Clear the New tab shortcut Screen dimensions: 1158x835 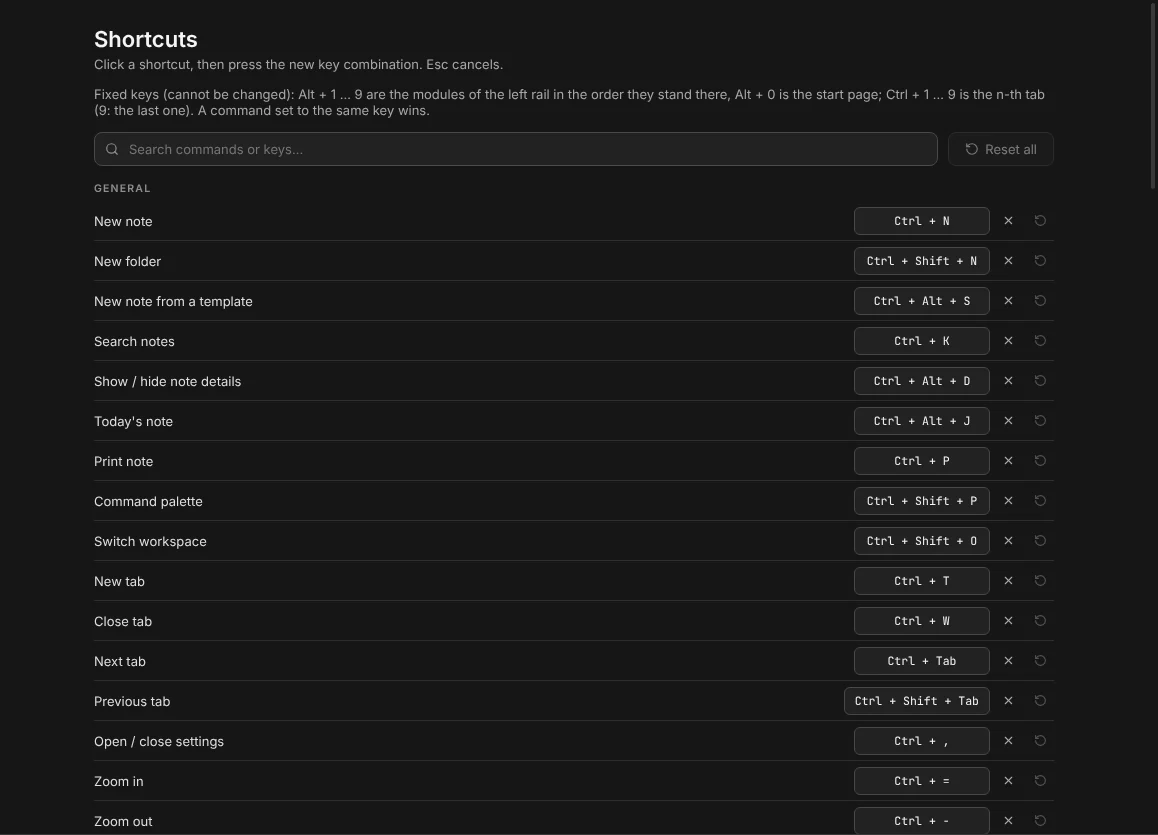click(x=1008, y=581)
